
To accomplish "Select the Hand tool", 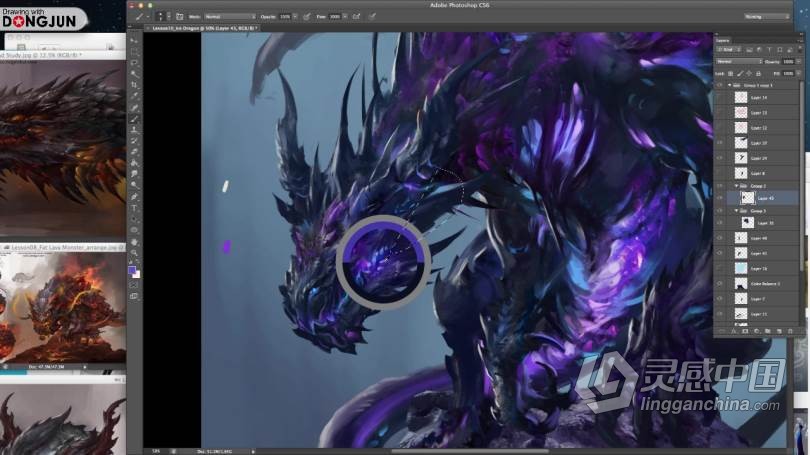I will pos(134,242).
